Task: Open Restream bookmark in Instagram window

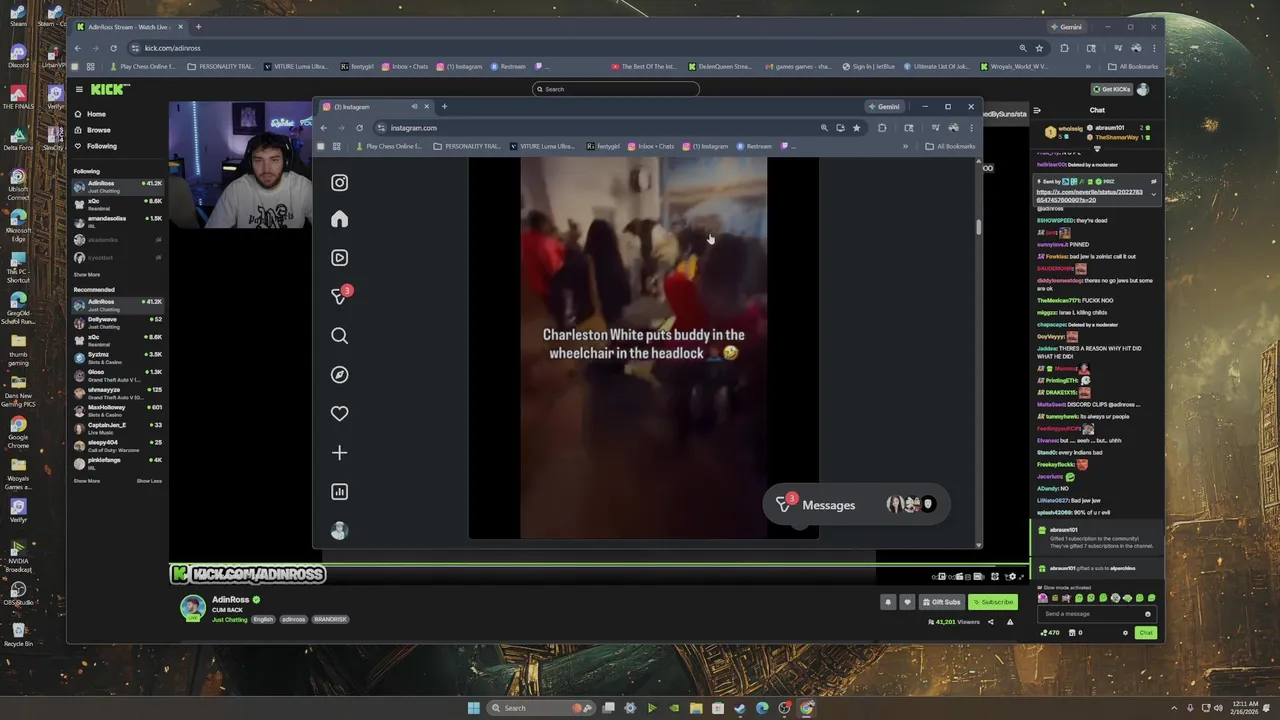Action: coord(755,147)
